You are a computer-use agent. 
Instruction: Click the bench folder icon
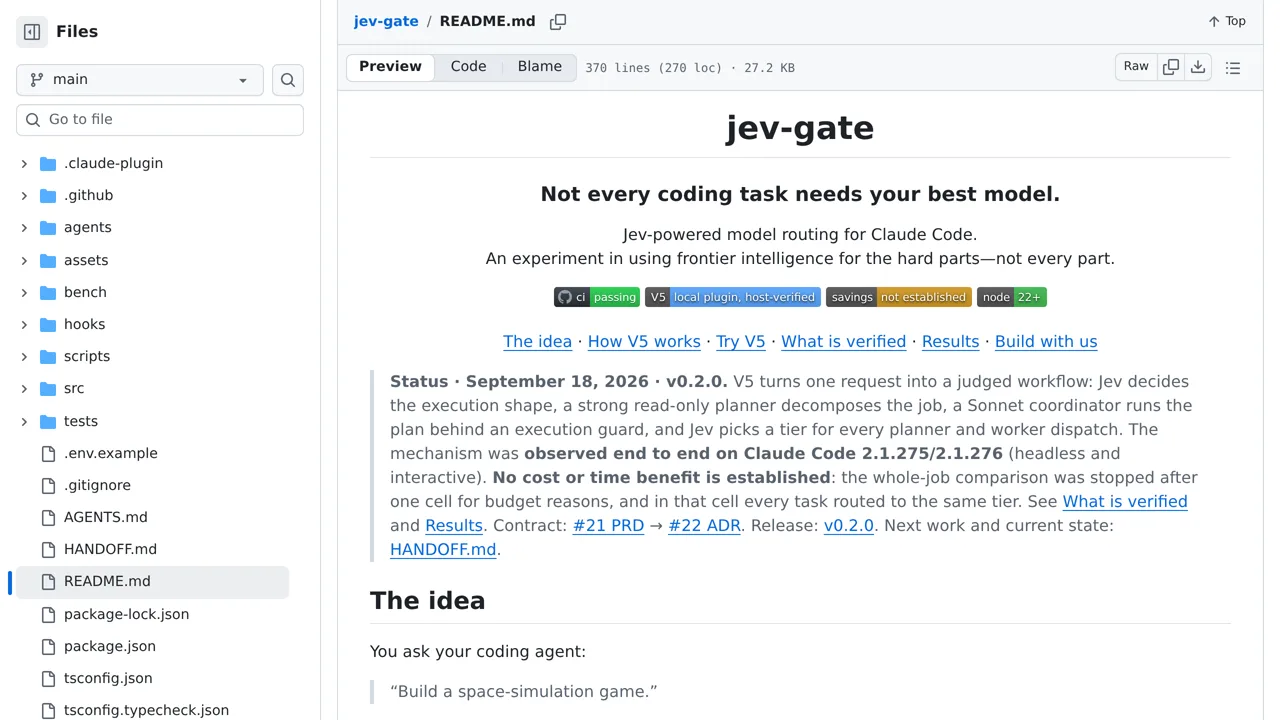(48, 293)
